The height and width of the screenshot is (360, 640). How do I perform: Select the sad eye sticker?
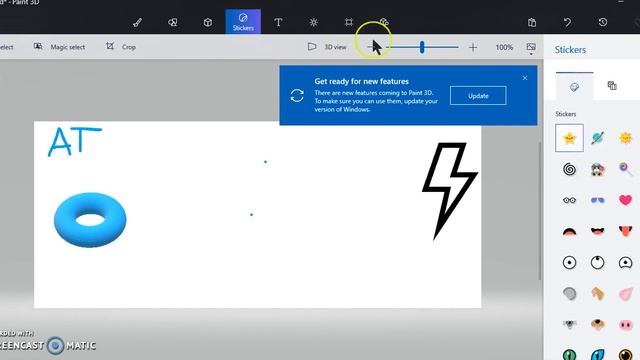coord(625,262)
